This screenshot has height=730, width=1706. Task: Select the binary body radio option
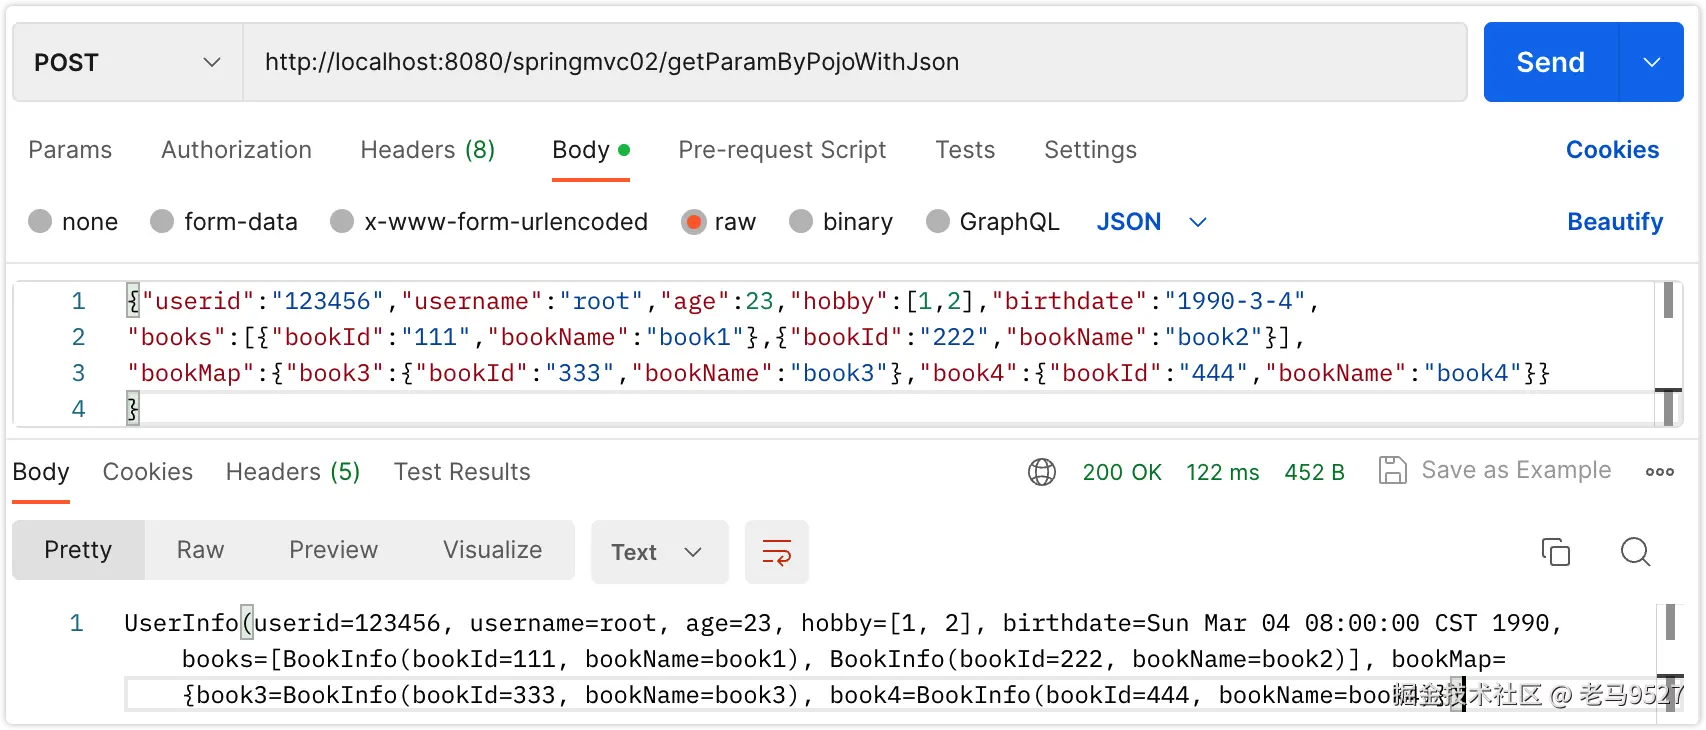[x=801, y=221]
